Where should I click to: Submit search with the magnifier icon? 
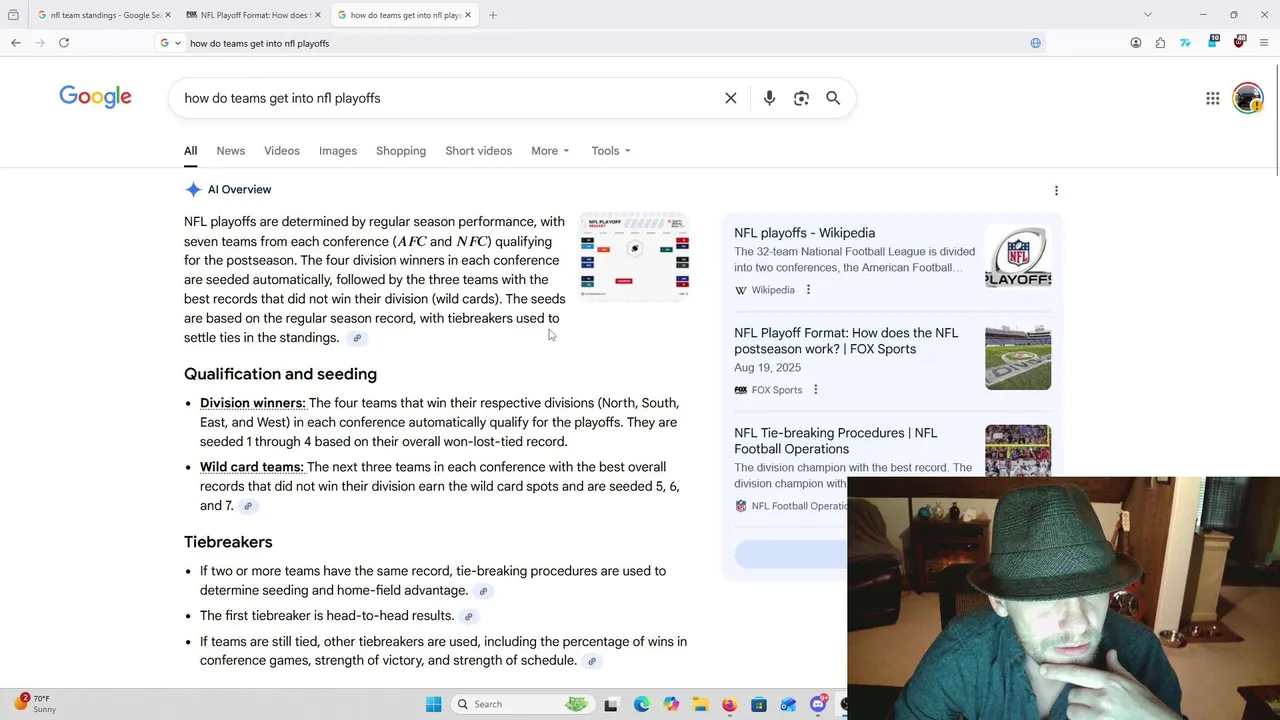[x=833, y=98]
